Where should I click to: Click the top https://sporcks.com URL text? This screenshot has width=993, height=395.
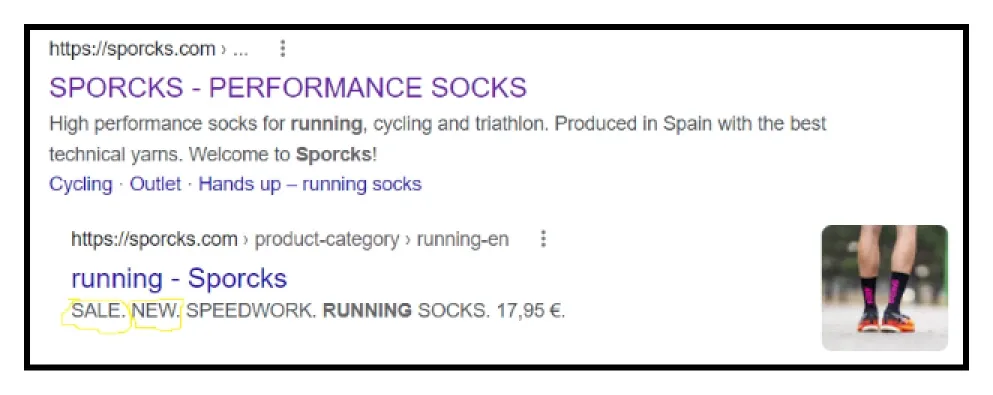132,49
